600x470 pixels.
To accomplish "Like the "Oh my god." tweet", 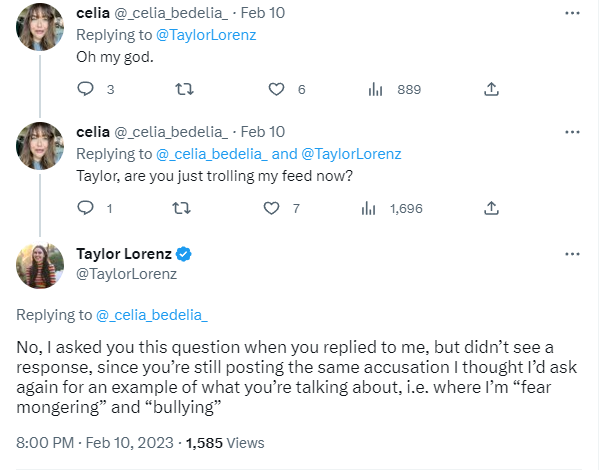I will point(276,89).
